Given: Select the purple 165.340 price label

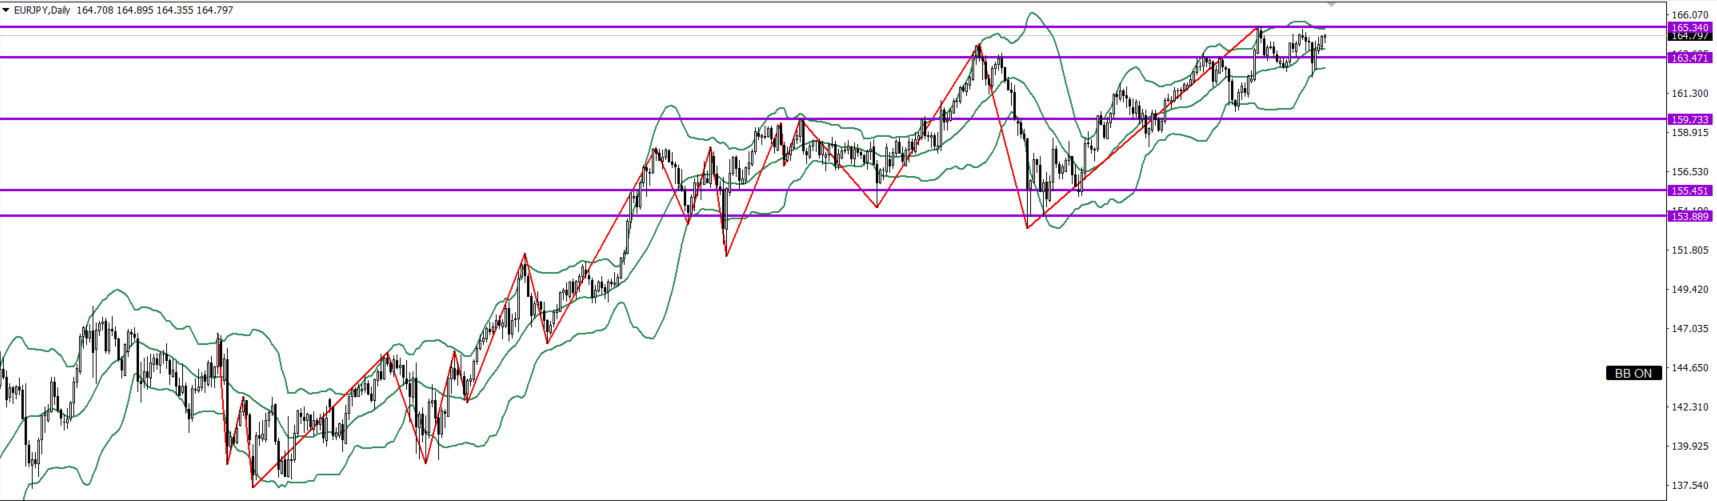Looking at the screenshot, I should [x=1690, y=28].
